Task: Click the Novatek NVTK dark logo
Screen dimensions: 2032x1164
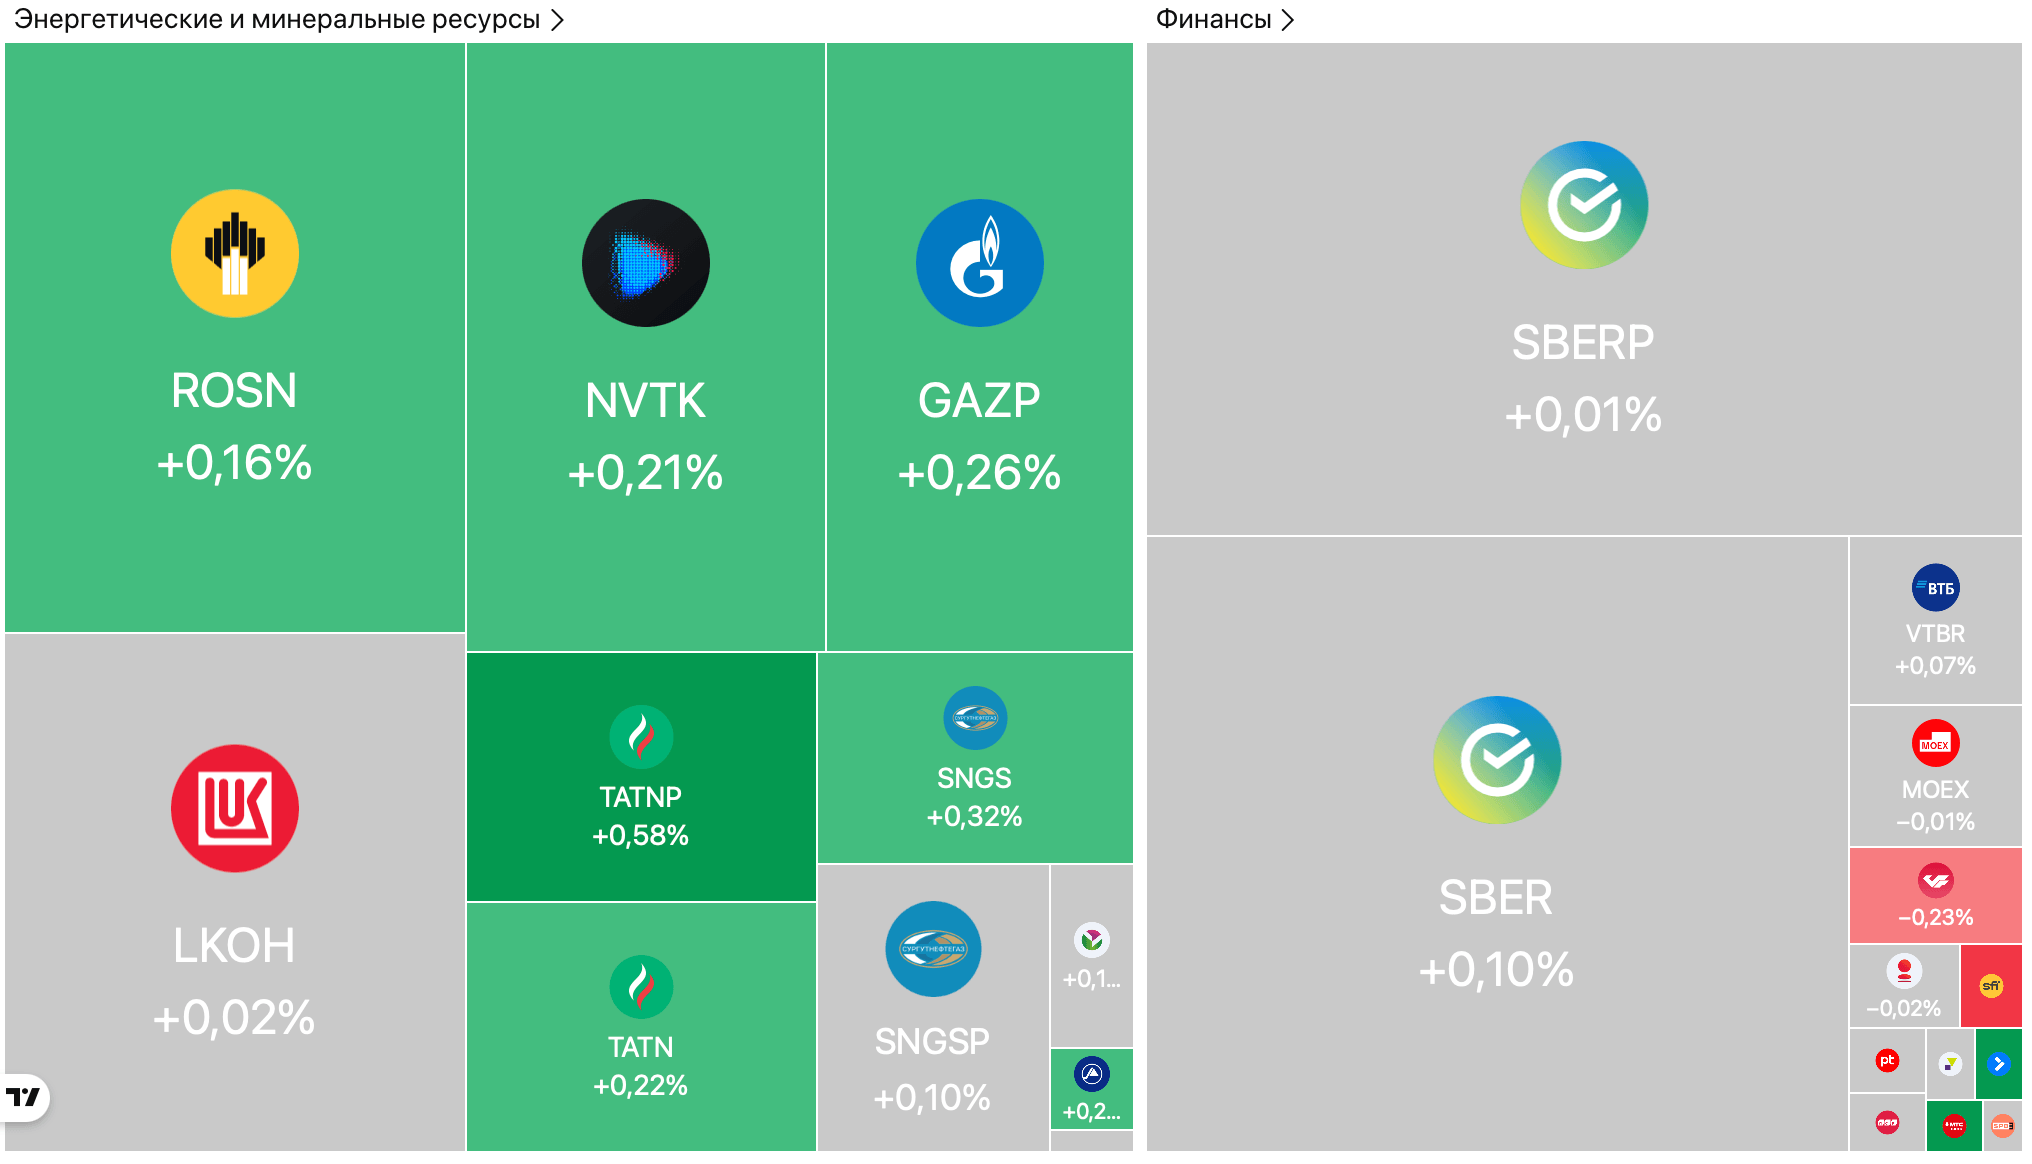Action: point(645,263)
